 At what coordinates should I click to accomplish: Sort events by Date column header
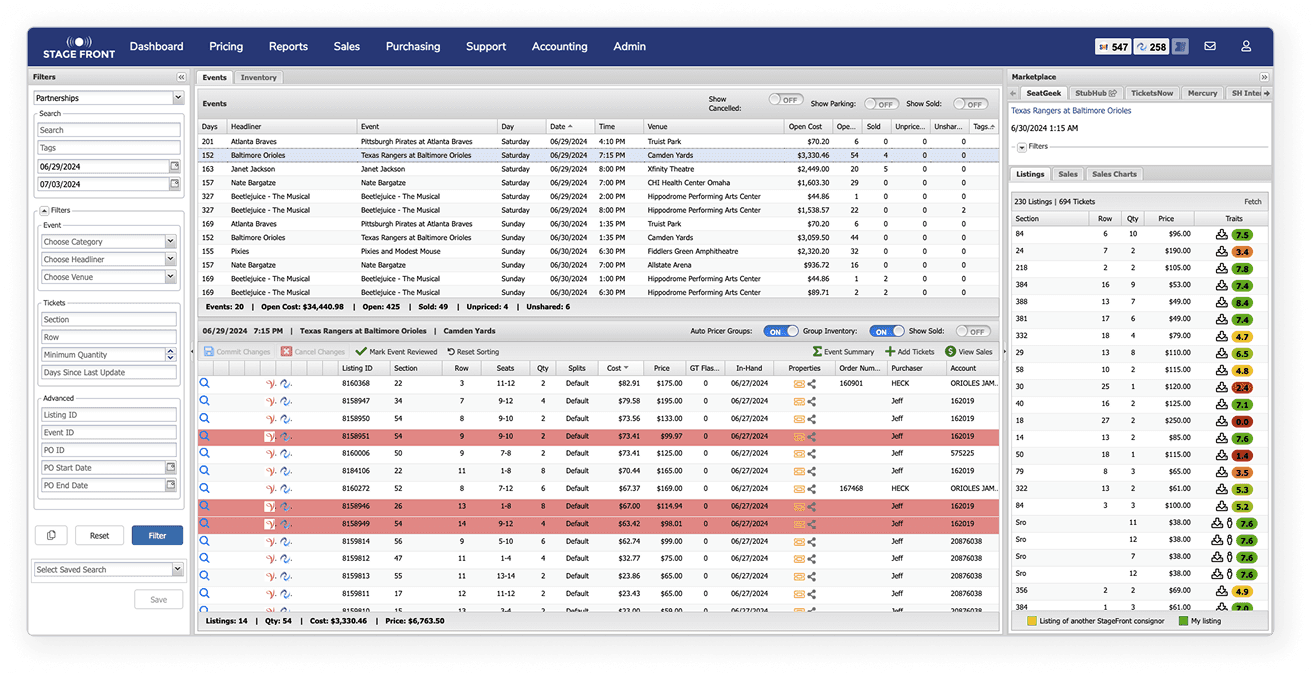coord(570,127)
